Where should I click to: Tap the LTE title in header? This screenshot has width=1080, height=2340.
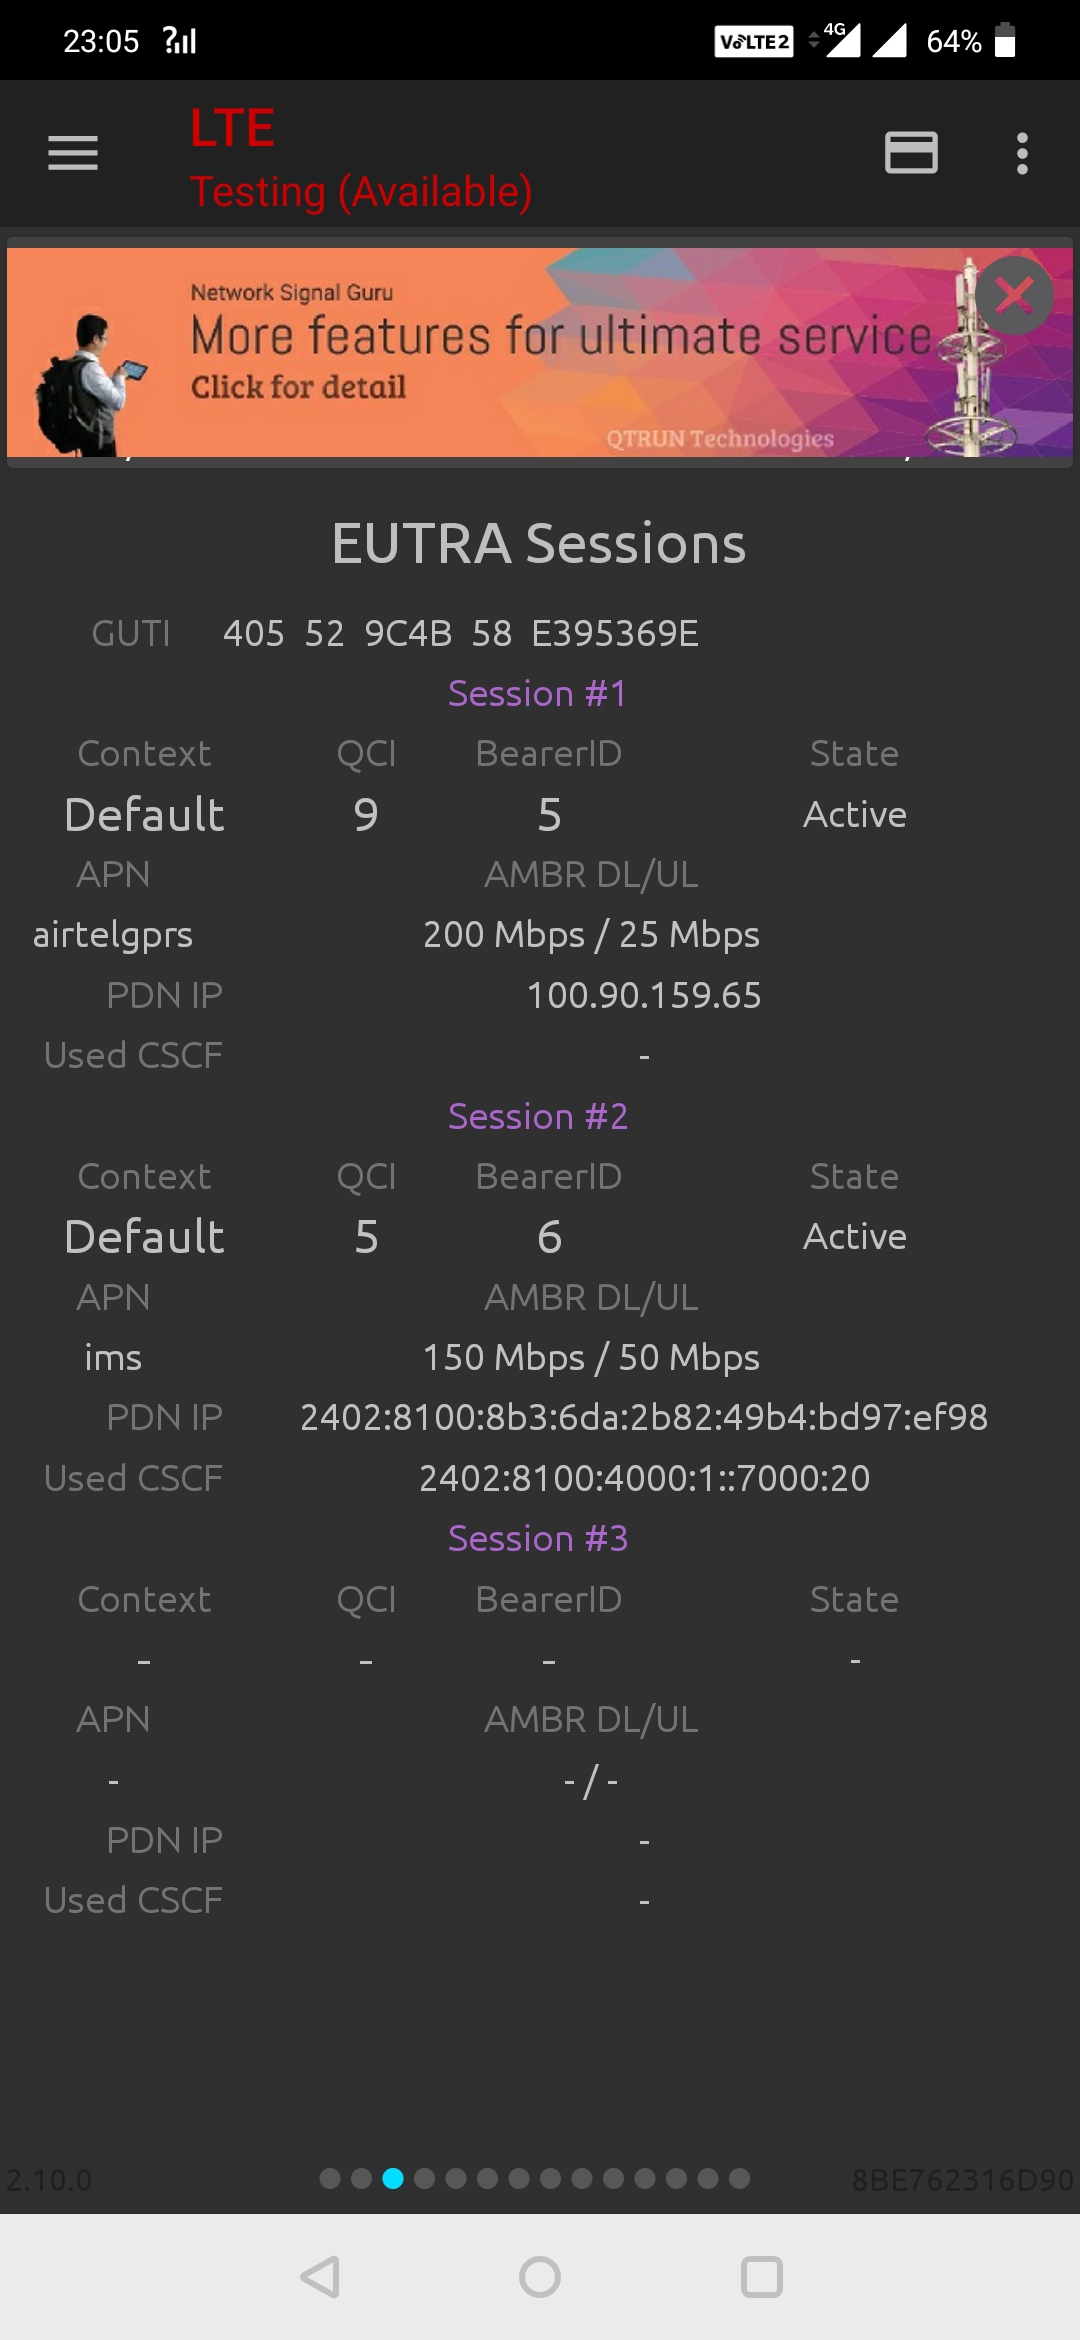pos(232,128)
